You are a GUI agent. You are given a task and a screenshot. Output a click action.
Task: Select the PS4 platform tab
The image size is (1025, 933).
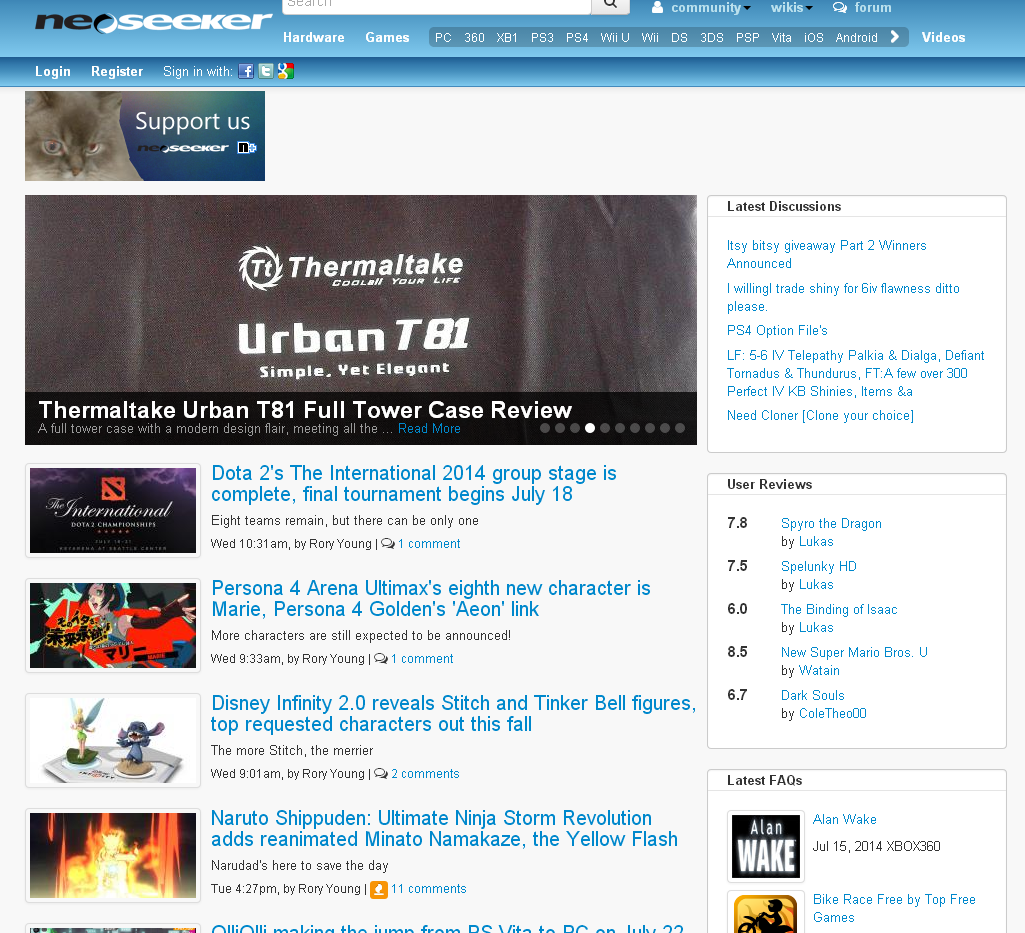tap(577, 38)
